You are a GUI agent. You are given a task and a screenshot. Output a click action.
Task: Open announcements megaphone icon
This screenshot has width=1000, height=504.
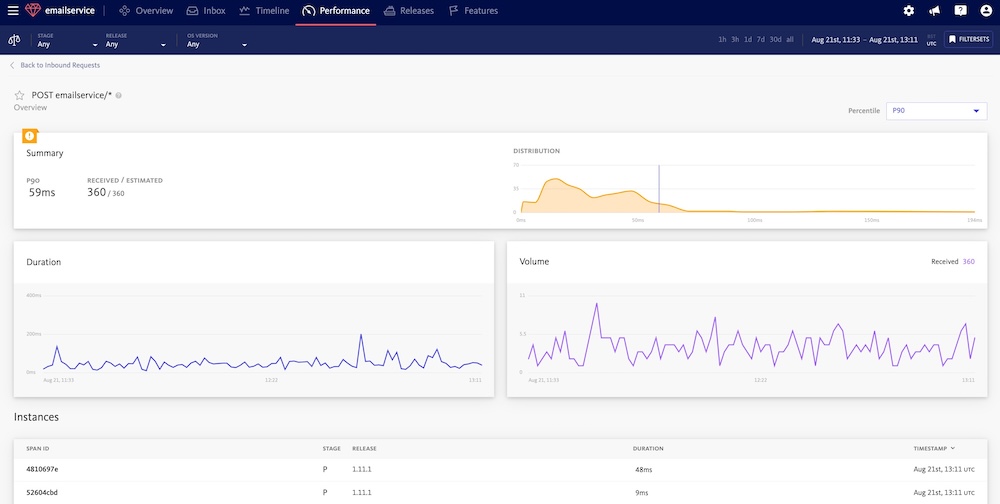(934, 11)
